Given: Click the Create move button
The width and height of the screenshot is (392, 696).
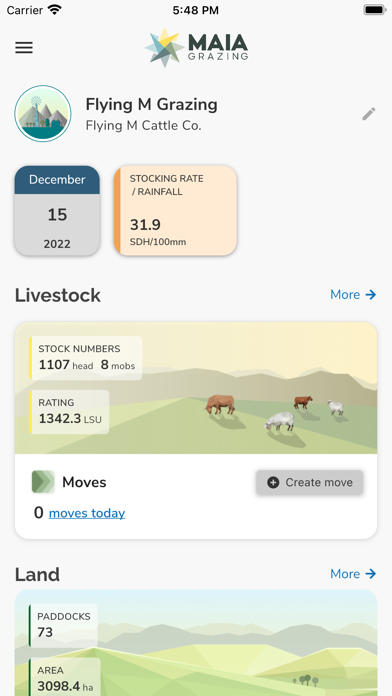Looking at the screenshot, I should [x=309, y=482].
